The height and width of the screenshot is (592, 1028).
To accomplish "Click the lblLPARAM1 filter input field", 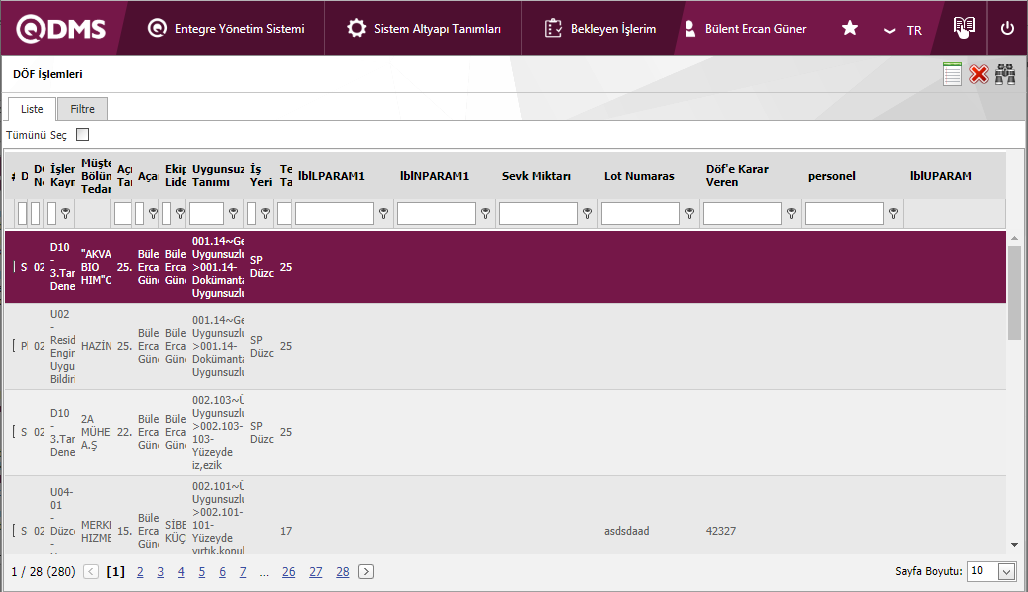I will point(334,213).
